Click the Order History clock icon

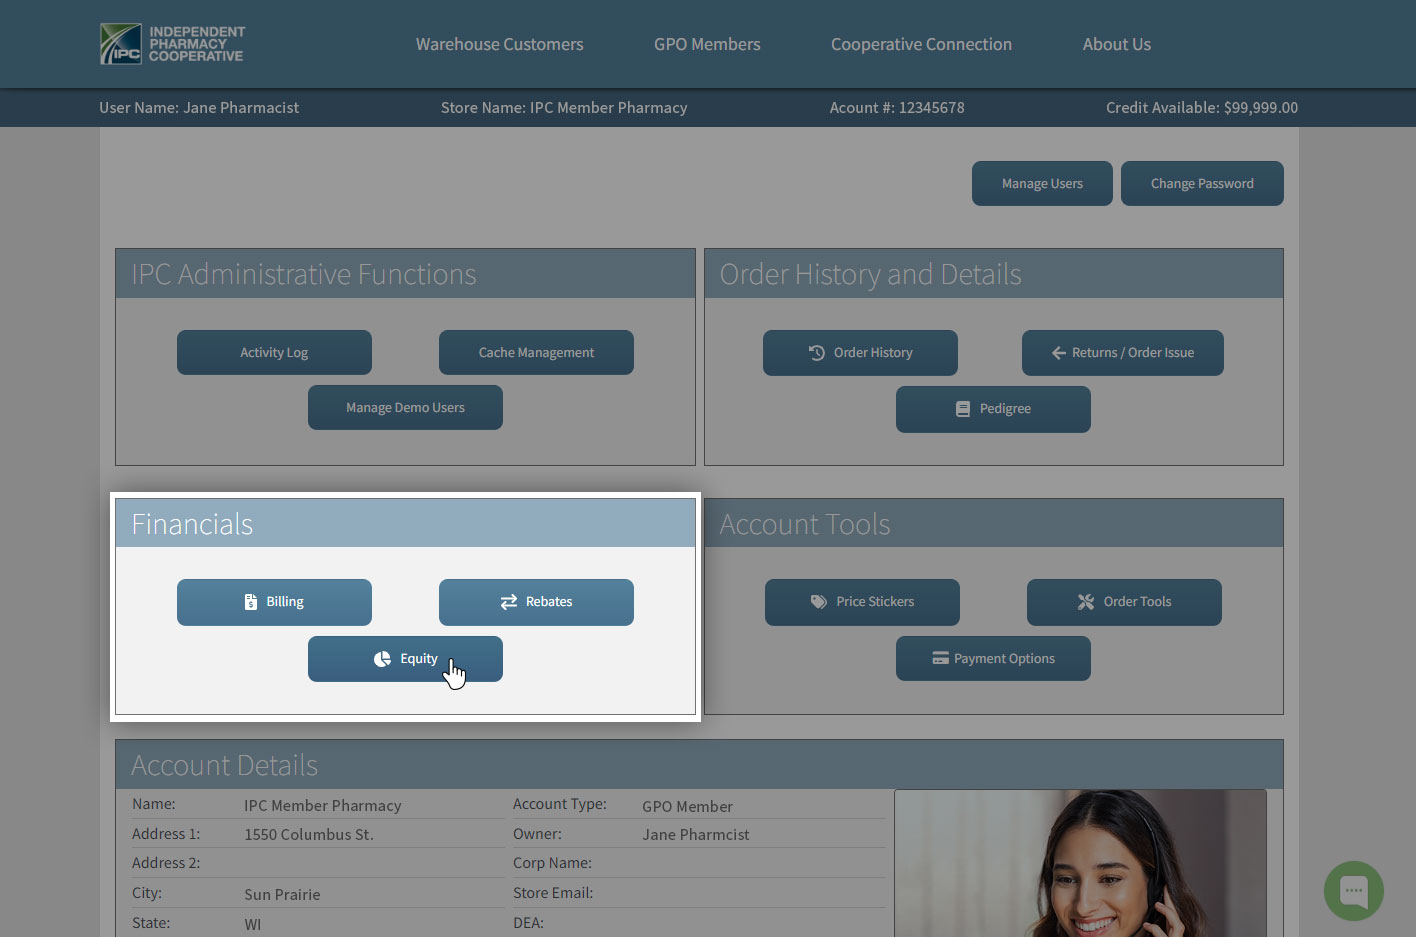pos(817,353)
